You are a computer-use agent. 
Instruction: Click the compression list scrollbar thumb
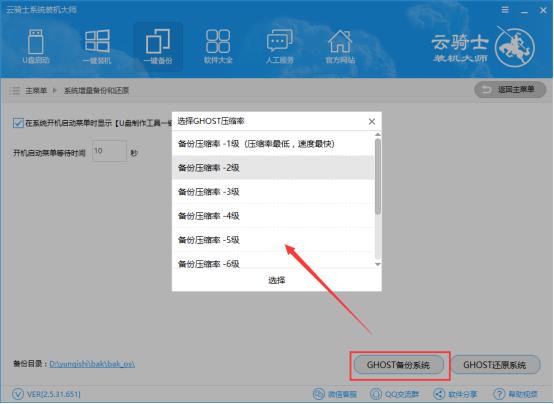point(378,177)
